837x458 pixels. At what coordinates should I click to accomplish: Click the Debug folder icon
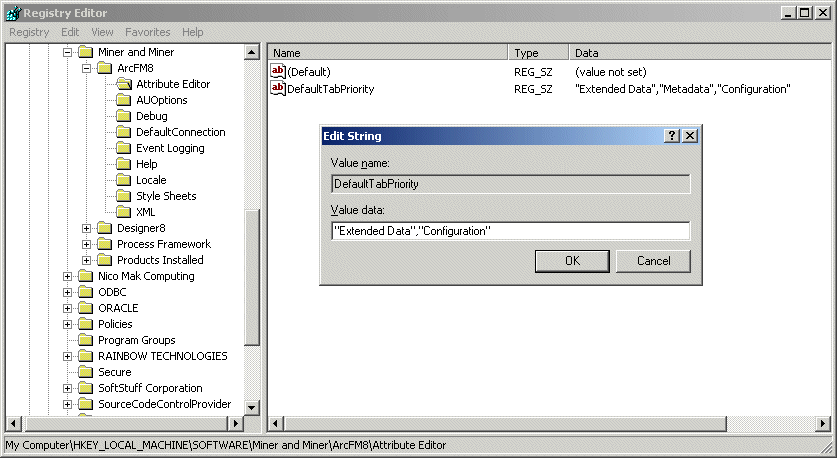[x=124, y=116]
